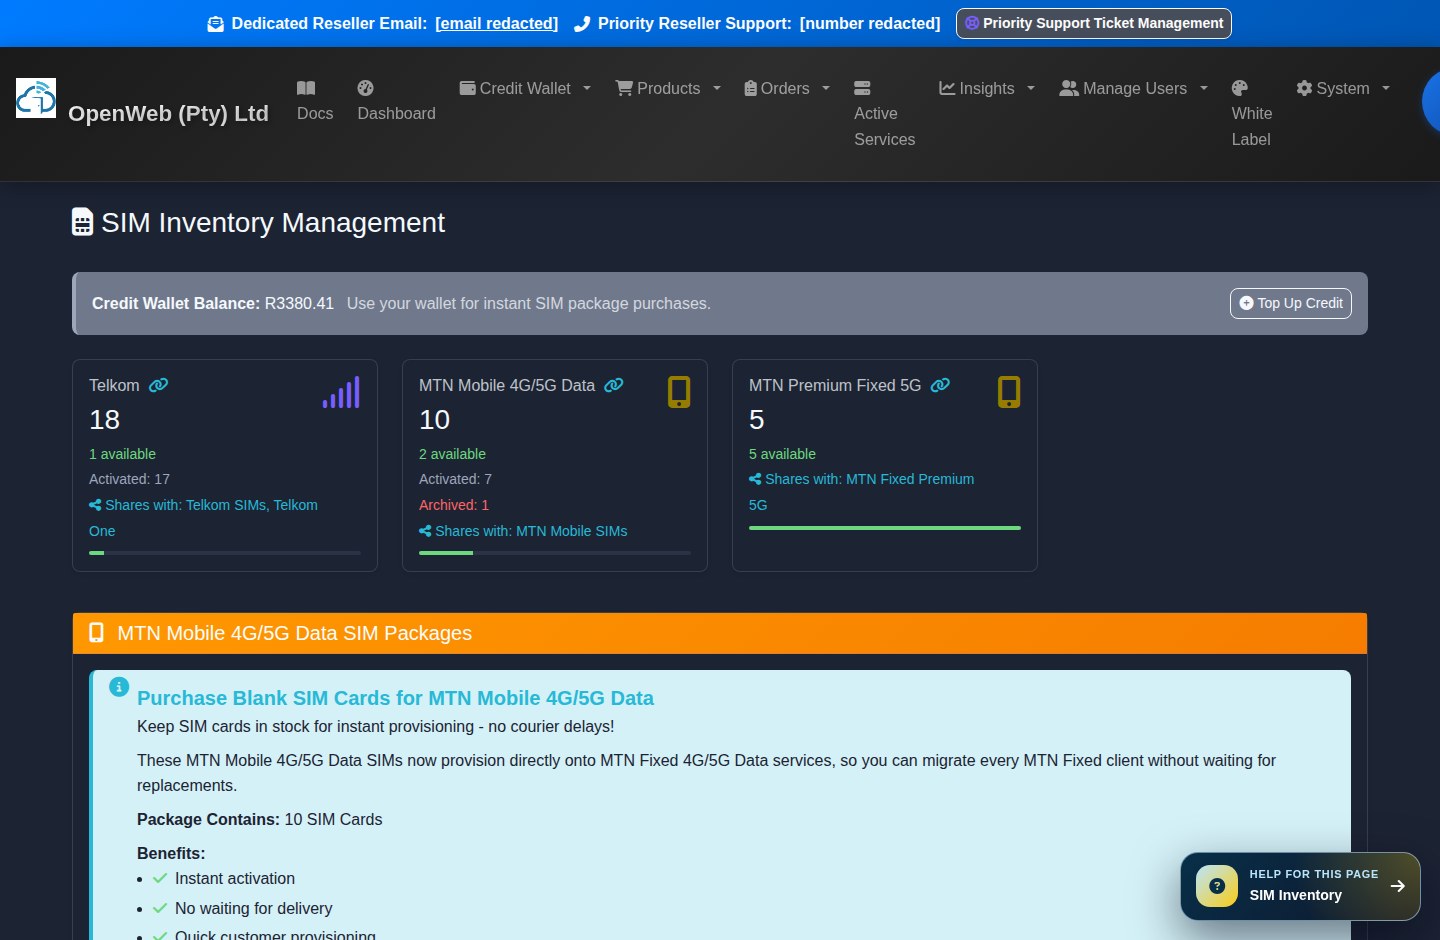
Task: Click the arrow in help widget
Action: click(x=1398, y=886)
